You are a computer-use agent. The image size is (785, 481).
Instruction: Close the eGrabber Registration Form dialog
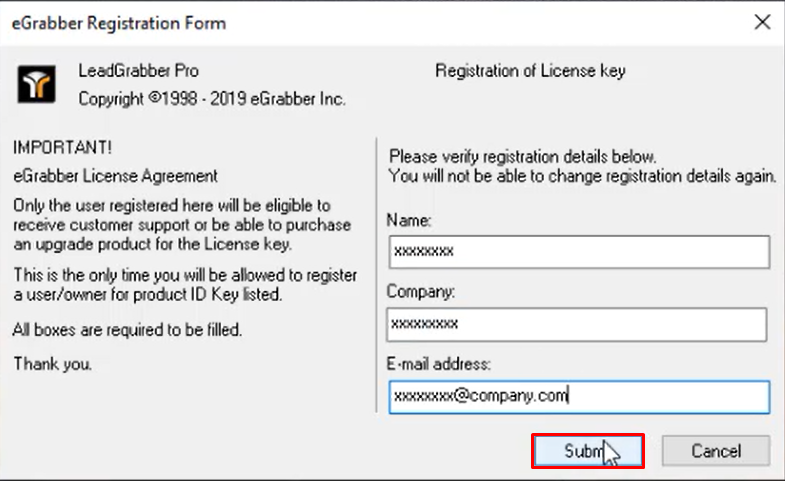pyautogui.click(x=762, y=22)
